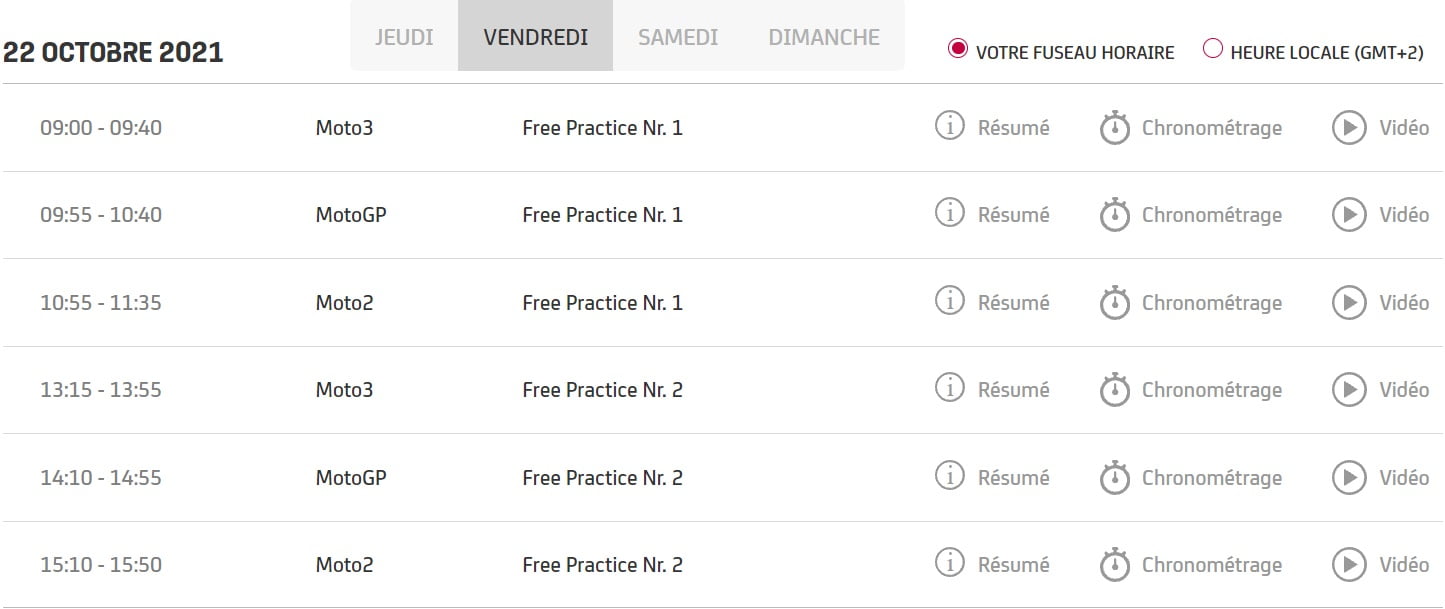Click the Chronométrage link for Moto3 Free Practice Nr. 2

(x=1211, y=390)
